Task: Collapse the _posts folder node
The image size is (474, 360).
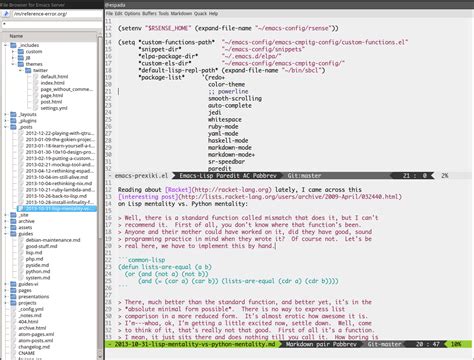Action: tap(6, 127)
